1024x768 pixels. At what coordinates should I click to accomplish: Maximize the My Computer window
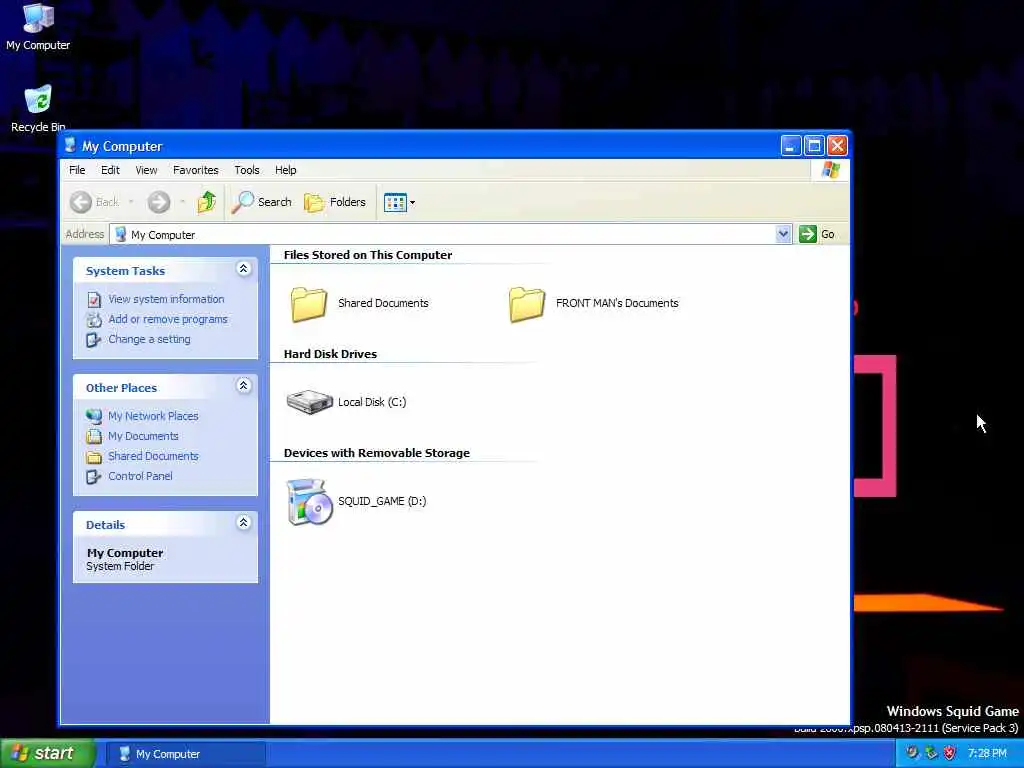click(814, 146)
